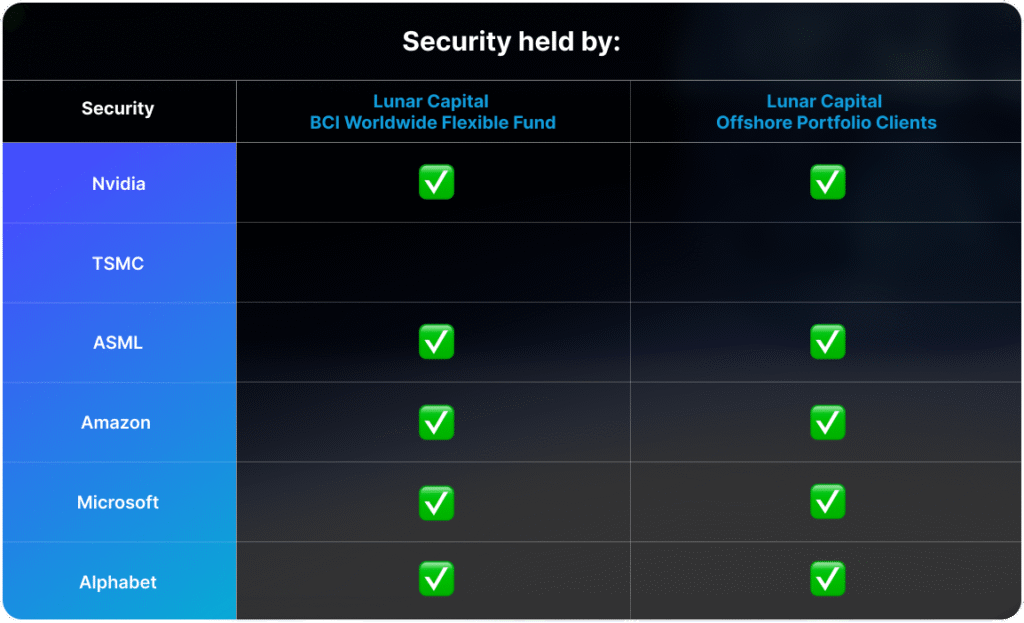Screen dimensions: 1024x623
Task: Select the Alphabet row label
Action: pyautogui.click(x=118, y=582)
